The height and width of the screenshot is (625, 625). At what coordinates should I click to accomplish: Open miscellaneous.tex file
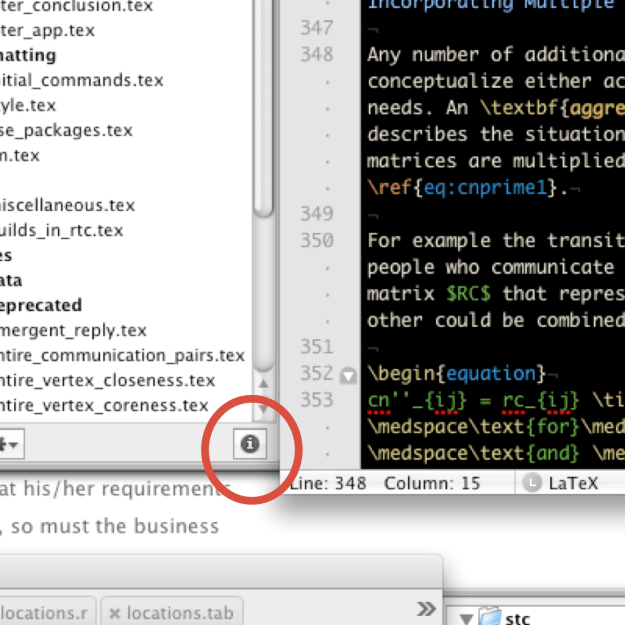click(67, 205)
